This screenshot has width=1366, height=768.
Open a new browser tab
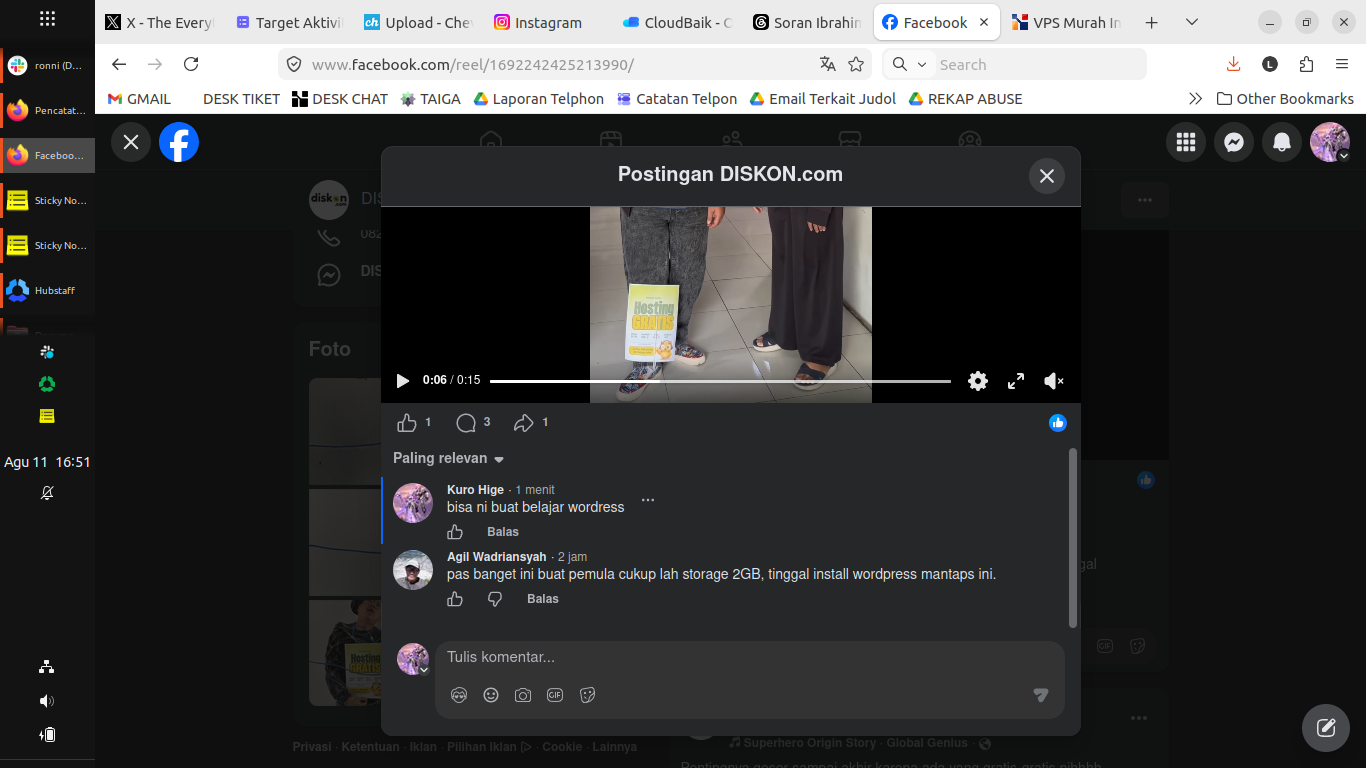click(1152, 22)
